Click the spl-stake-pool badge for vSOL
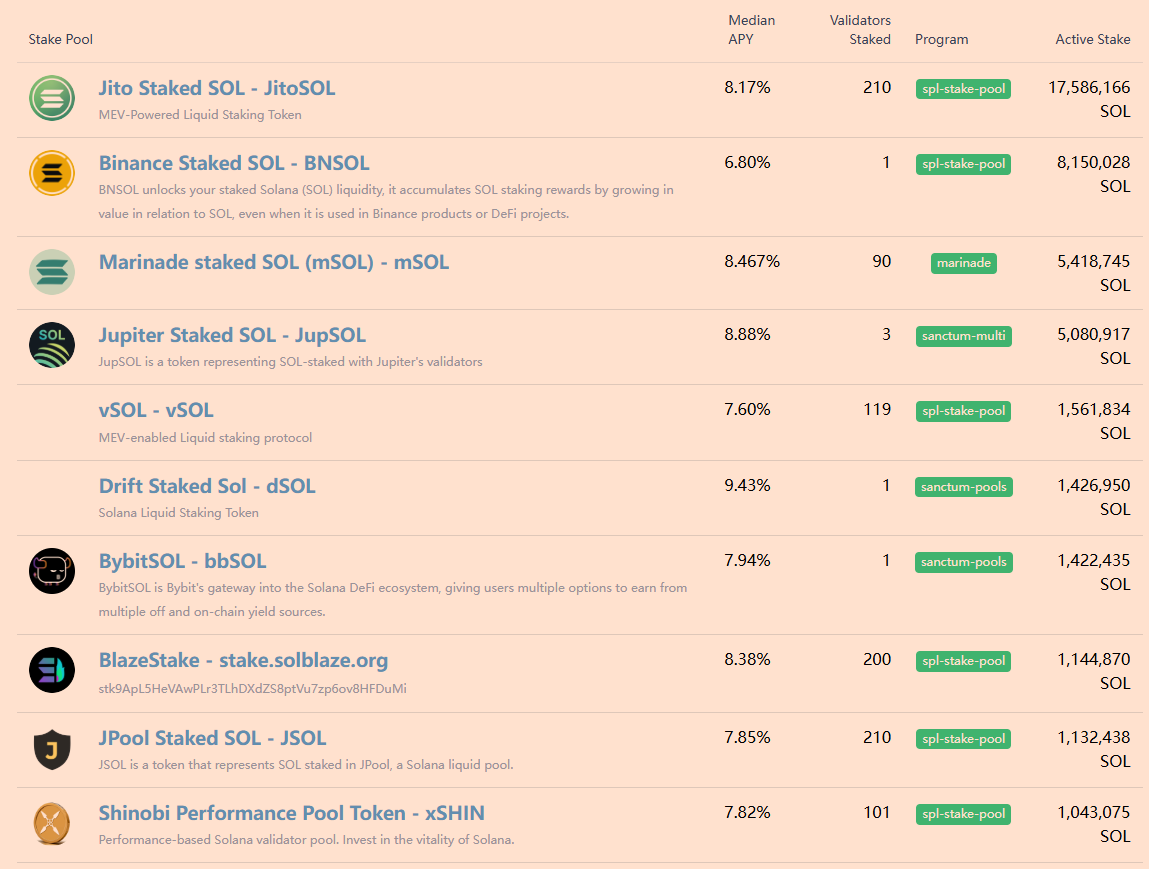The width and height of the screenshot is (1149, 869). [x=964, y=411]
